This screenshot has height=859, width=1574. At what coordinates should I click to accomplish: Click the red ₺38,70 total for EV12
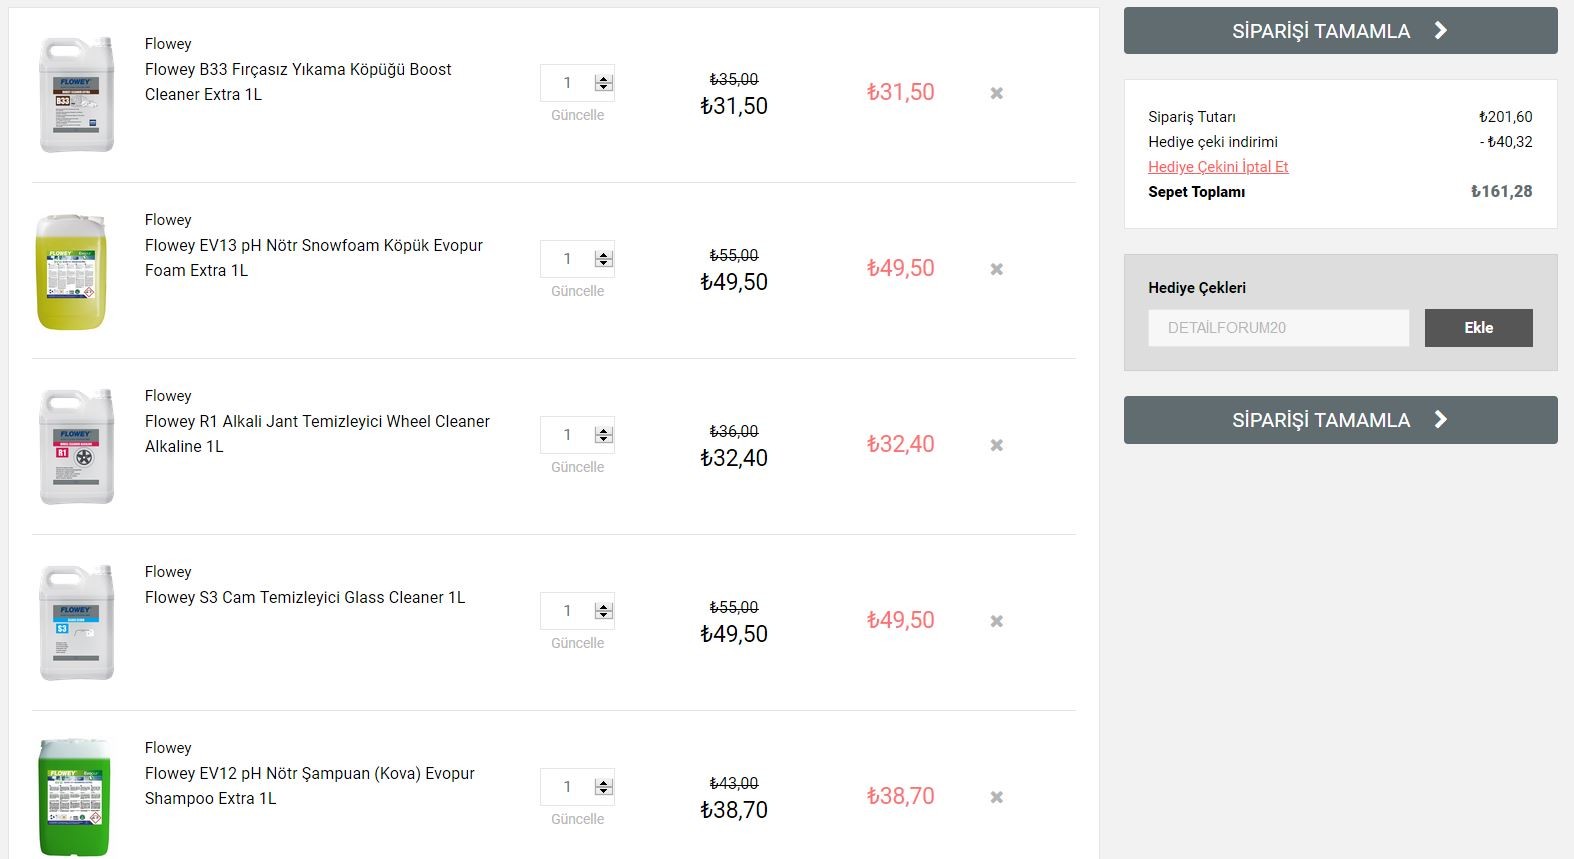coord(900,796)
